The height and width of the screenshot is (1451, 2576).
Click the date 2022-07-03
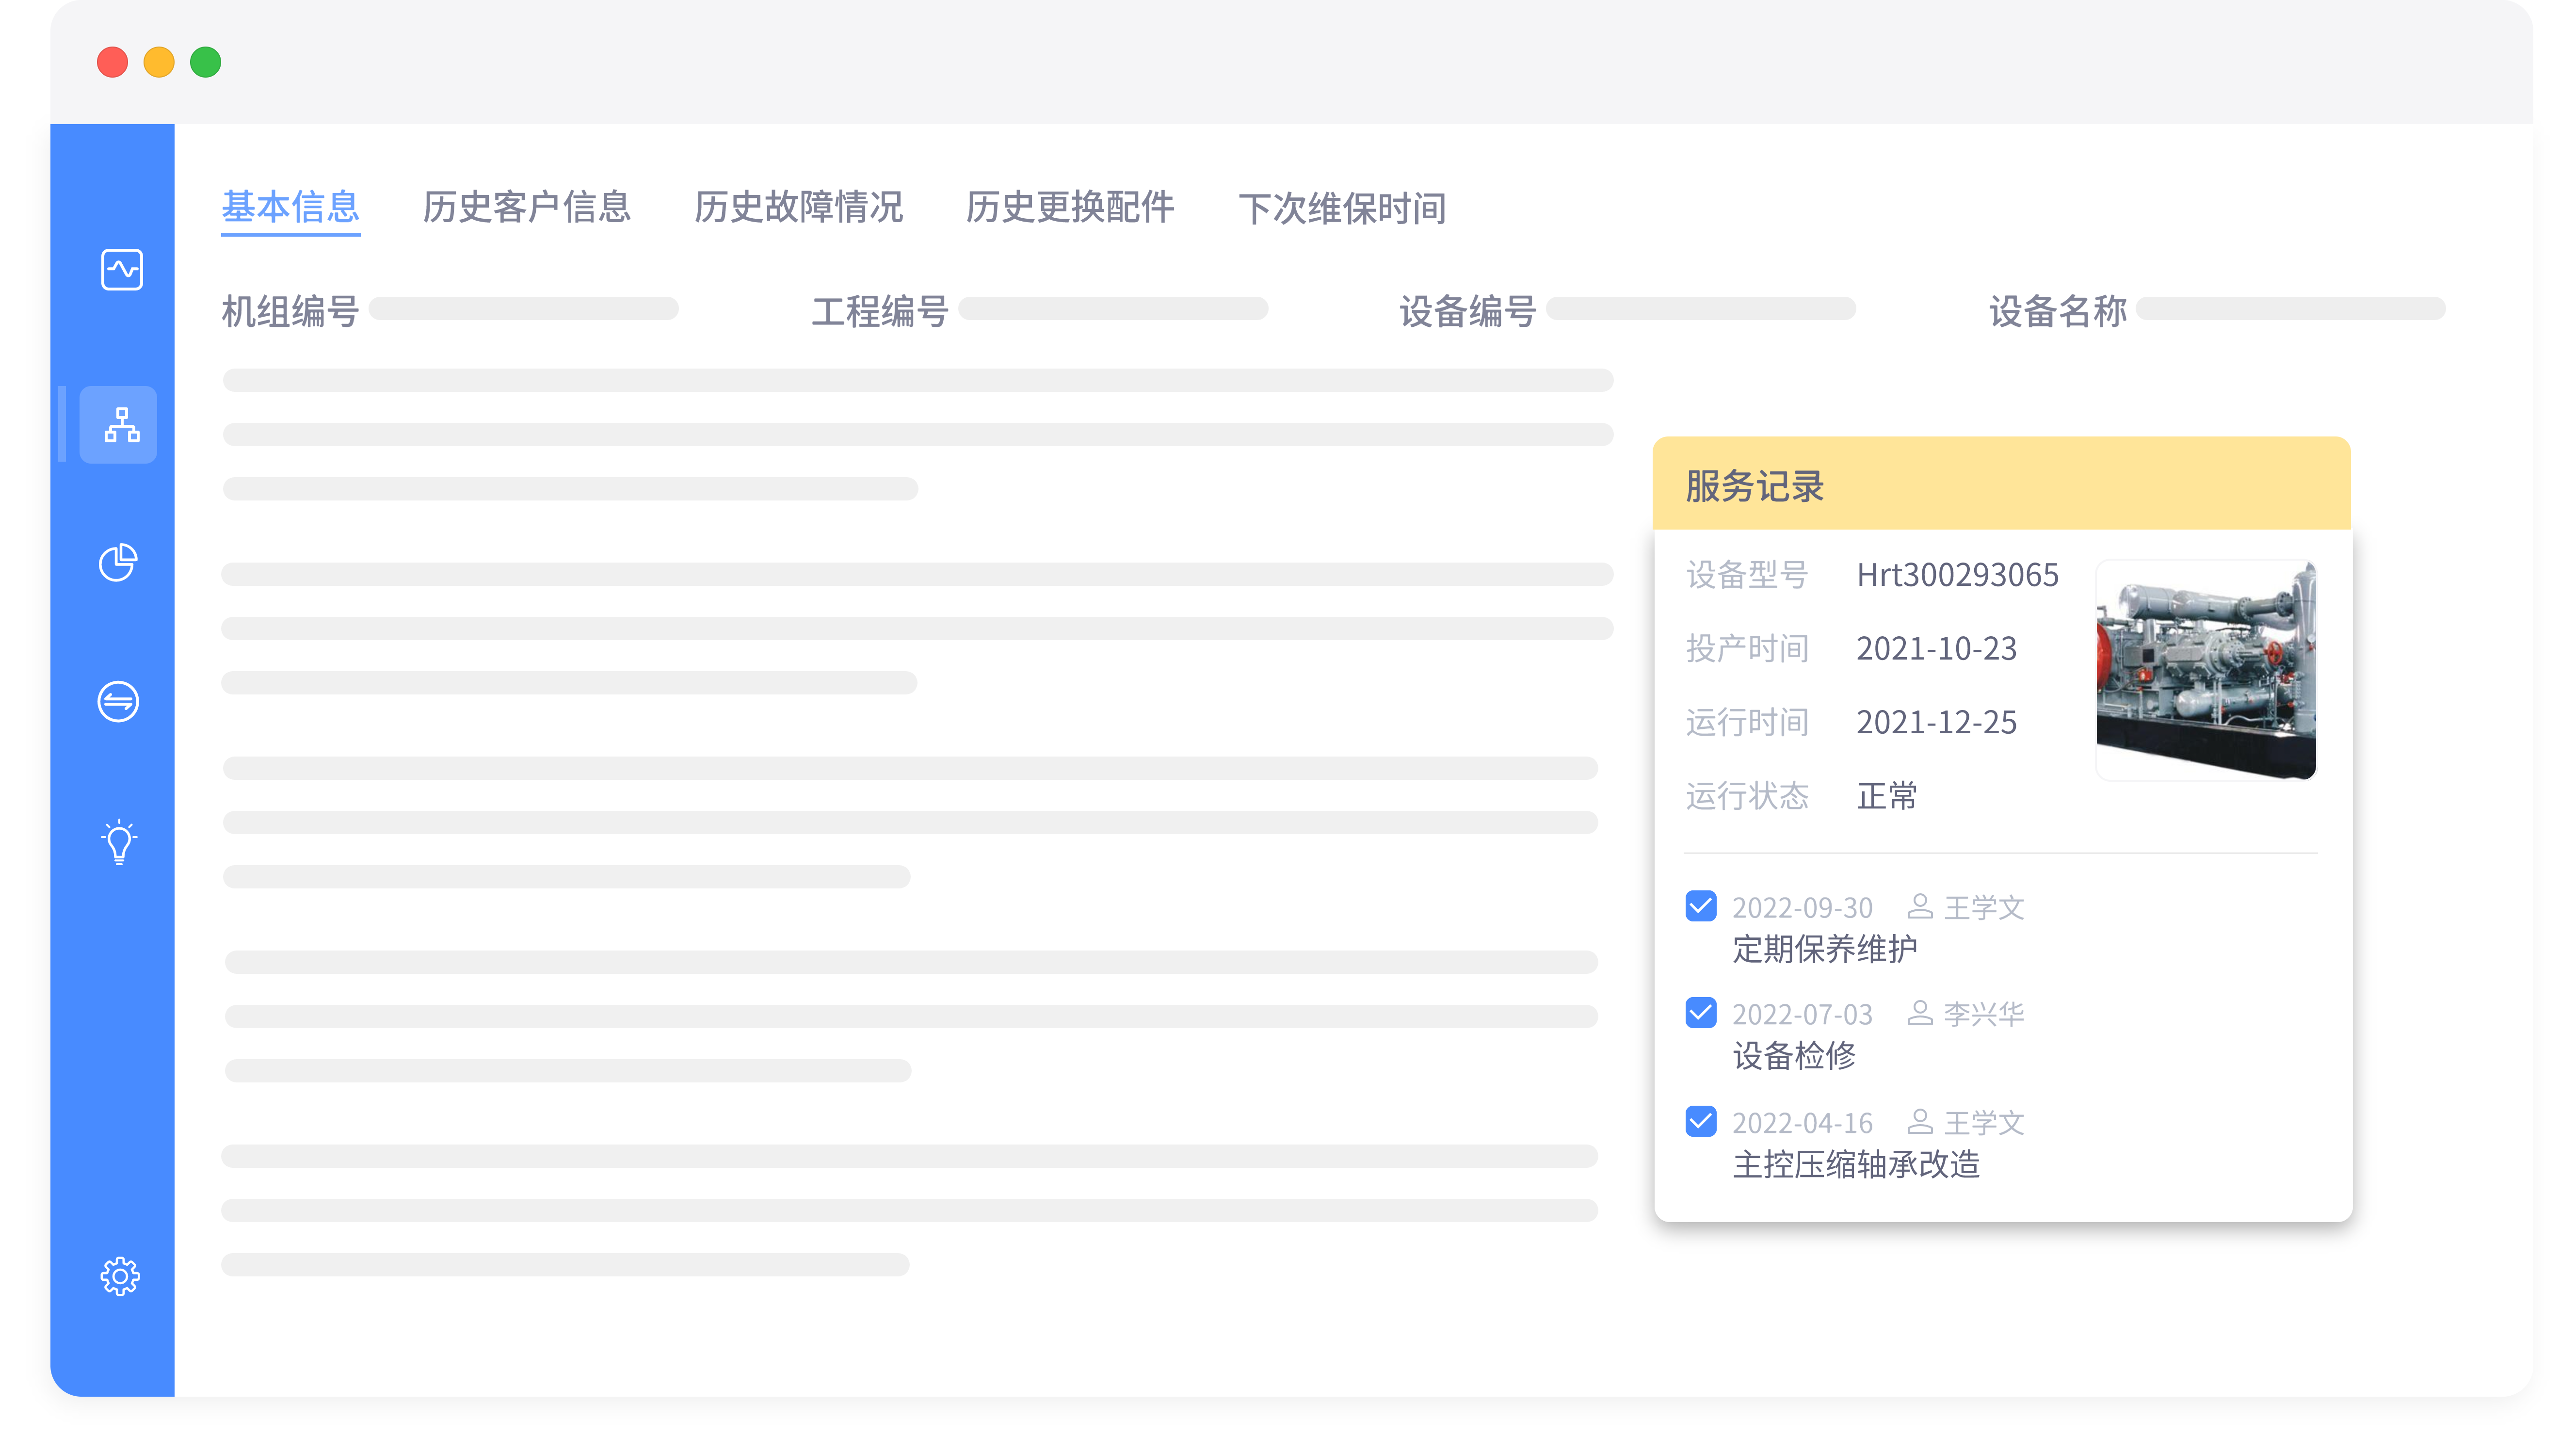point(1802,1014)
